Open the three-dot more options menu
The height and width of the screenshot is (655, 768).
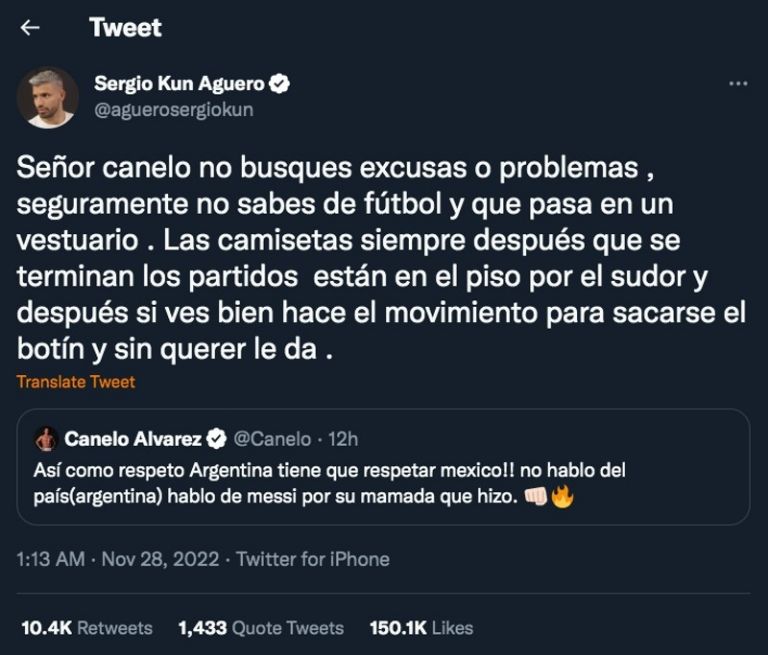[x=738, y=84]
